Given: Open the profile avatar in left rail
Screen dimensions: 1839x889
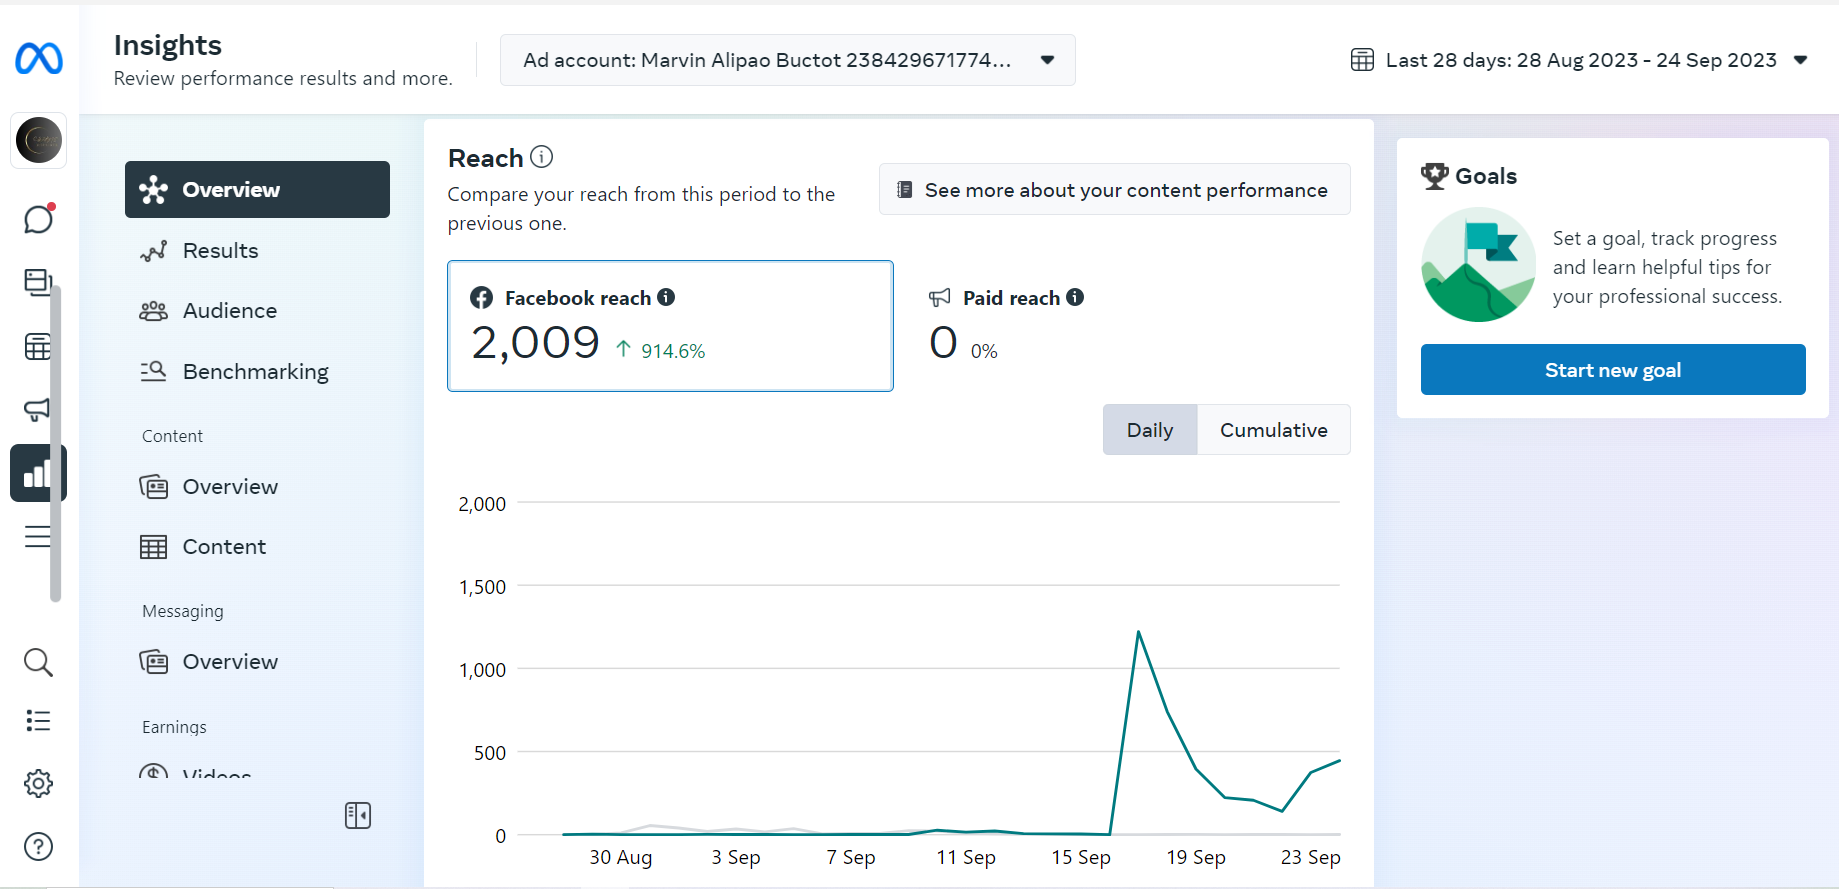Looking at the screenshot, I should pyautogui.click(x=39, y=140).
